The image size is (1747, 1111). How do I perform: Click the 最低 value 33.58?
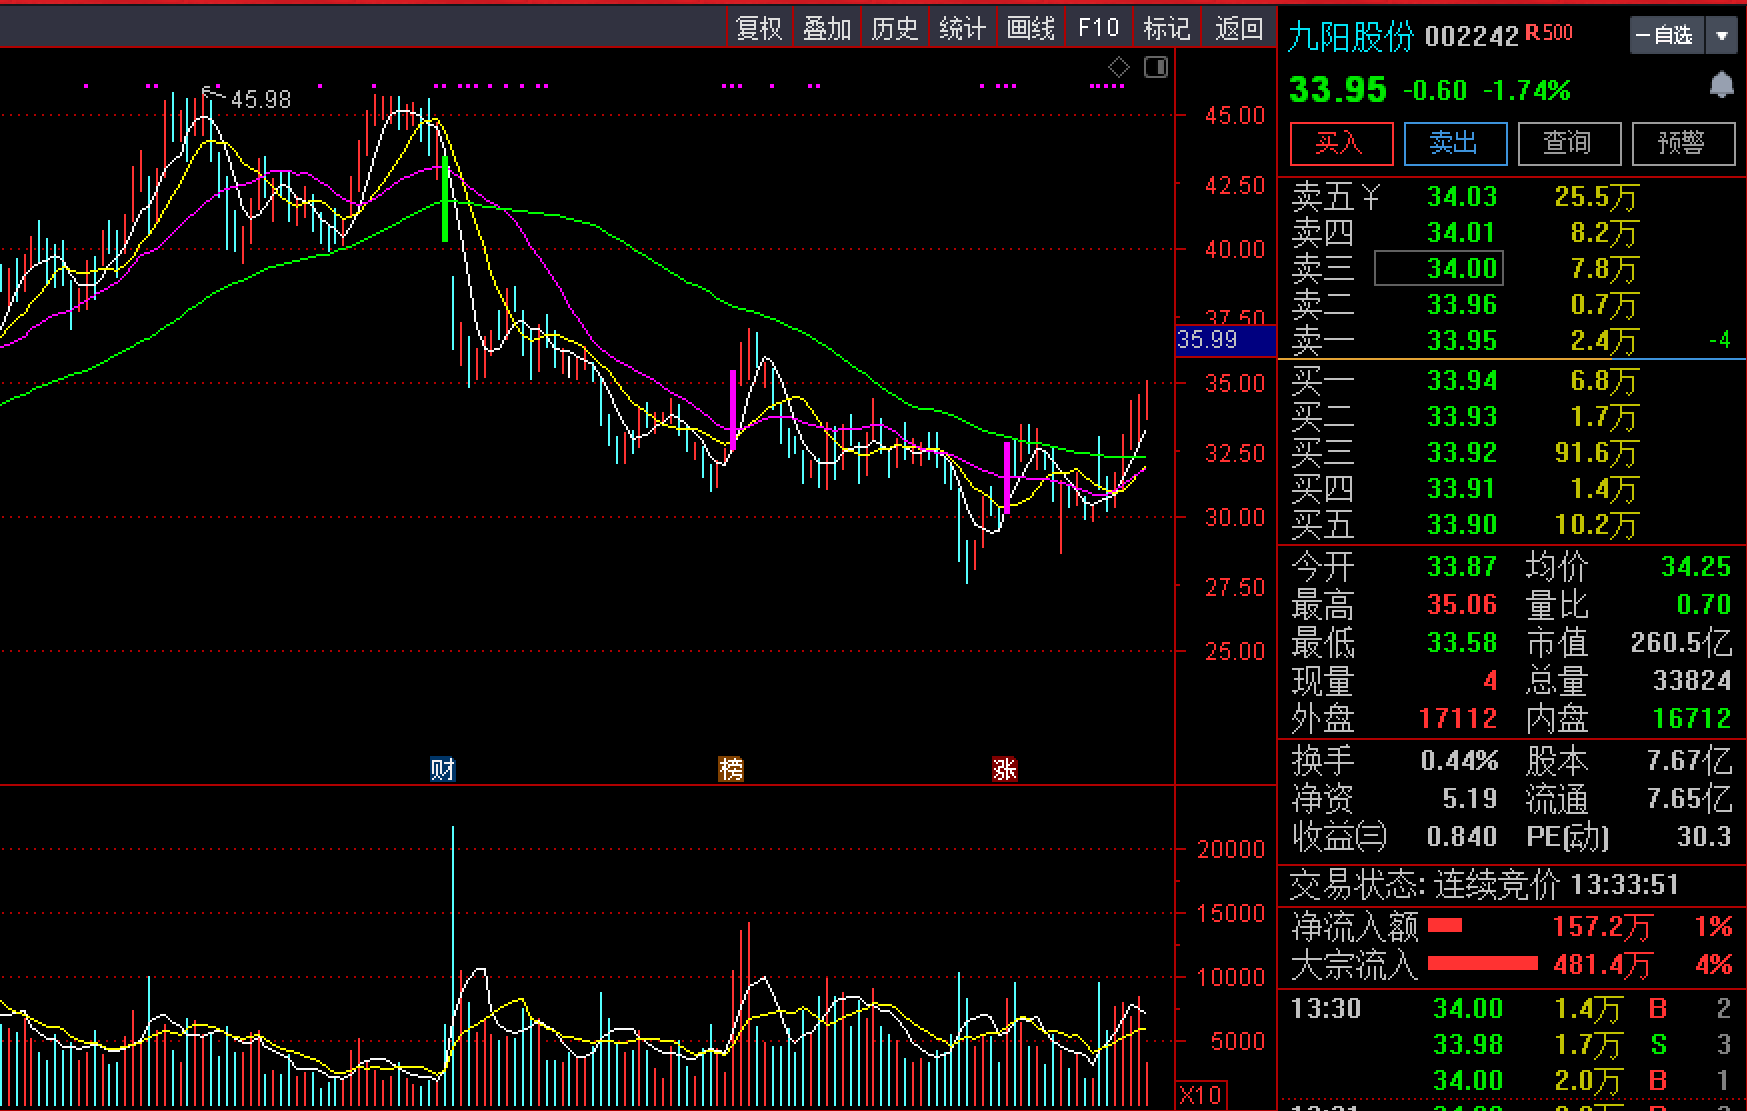click(1462, 643)
